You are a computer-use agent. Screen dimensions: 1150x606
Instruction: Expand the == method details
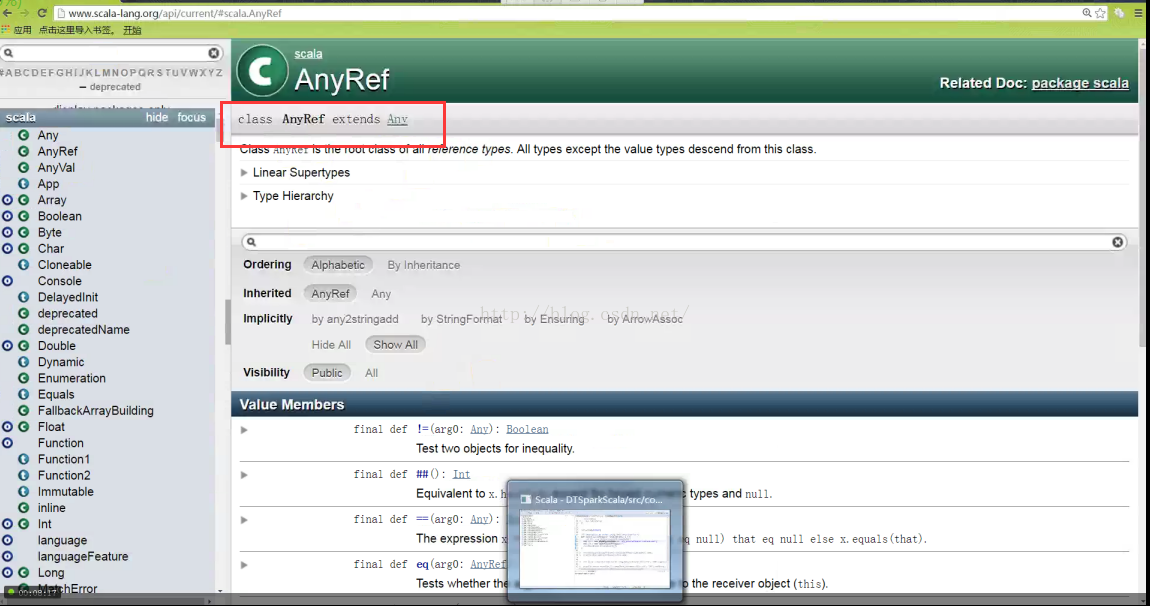click(244, 520)
